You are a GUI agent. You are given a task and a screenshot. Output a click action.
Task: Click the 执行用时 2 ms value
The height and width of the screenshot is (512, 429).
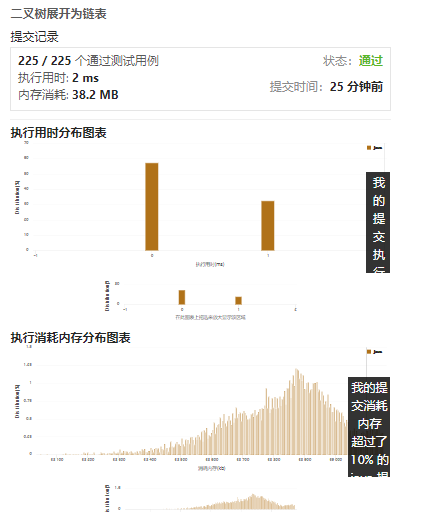(85, 78)
